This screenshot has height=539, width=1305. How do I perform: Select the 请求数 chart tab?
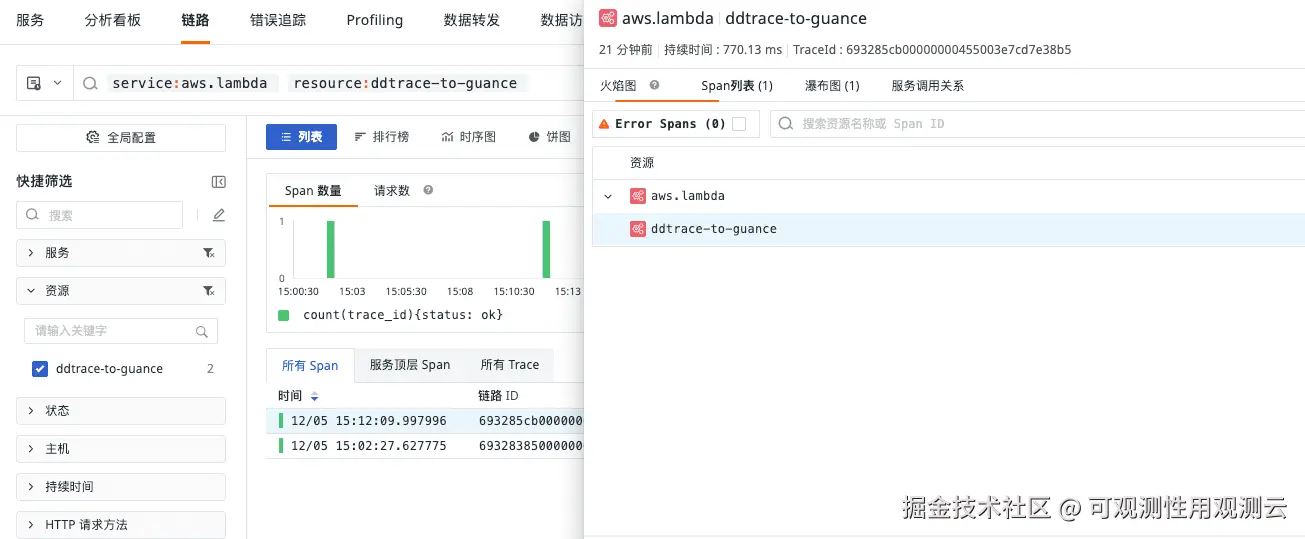coord(392,191)
